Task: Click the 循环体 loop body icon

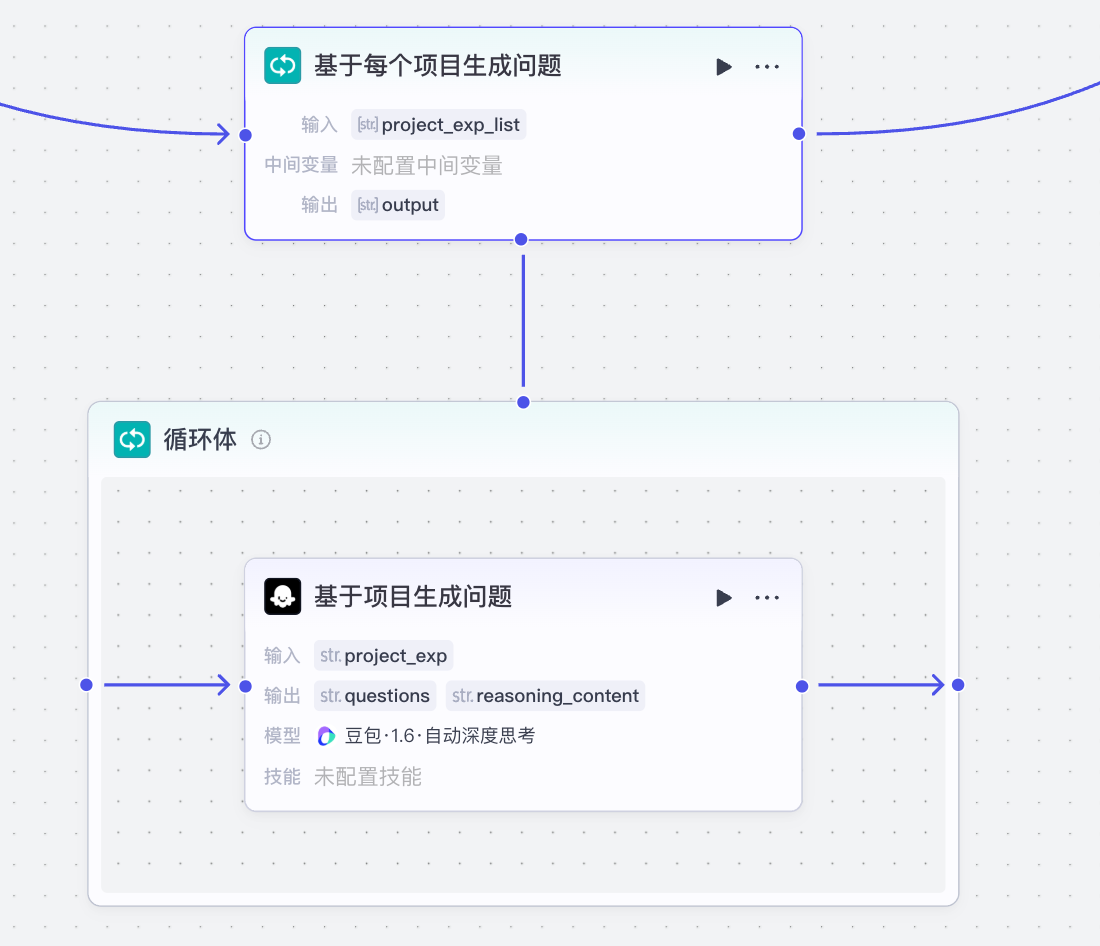Action: 132,440
